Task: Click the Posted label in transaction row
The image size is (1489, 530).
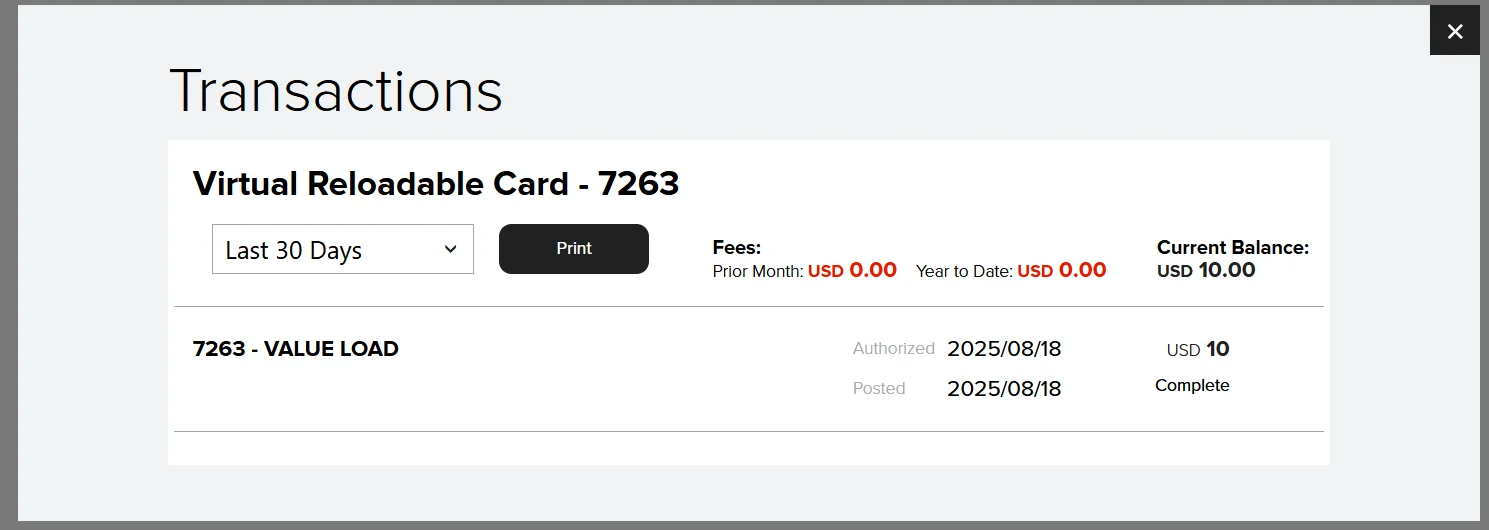Action: [879, 388]
